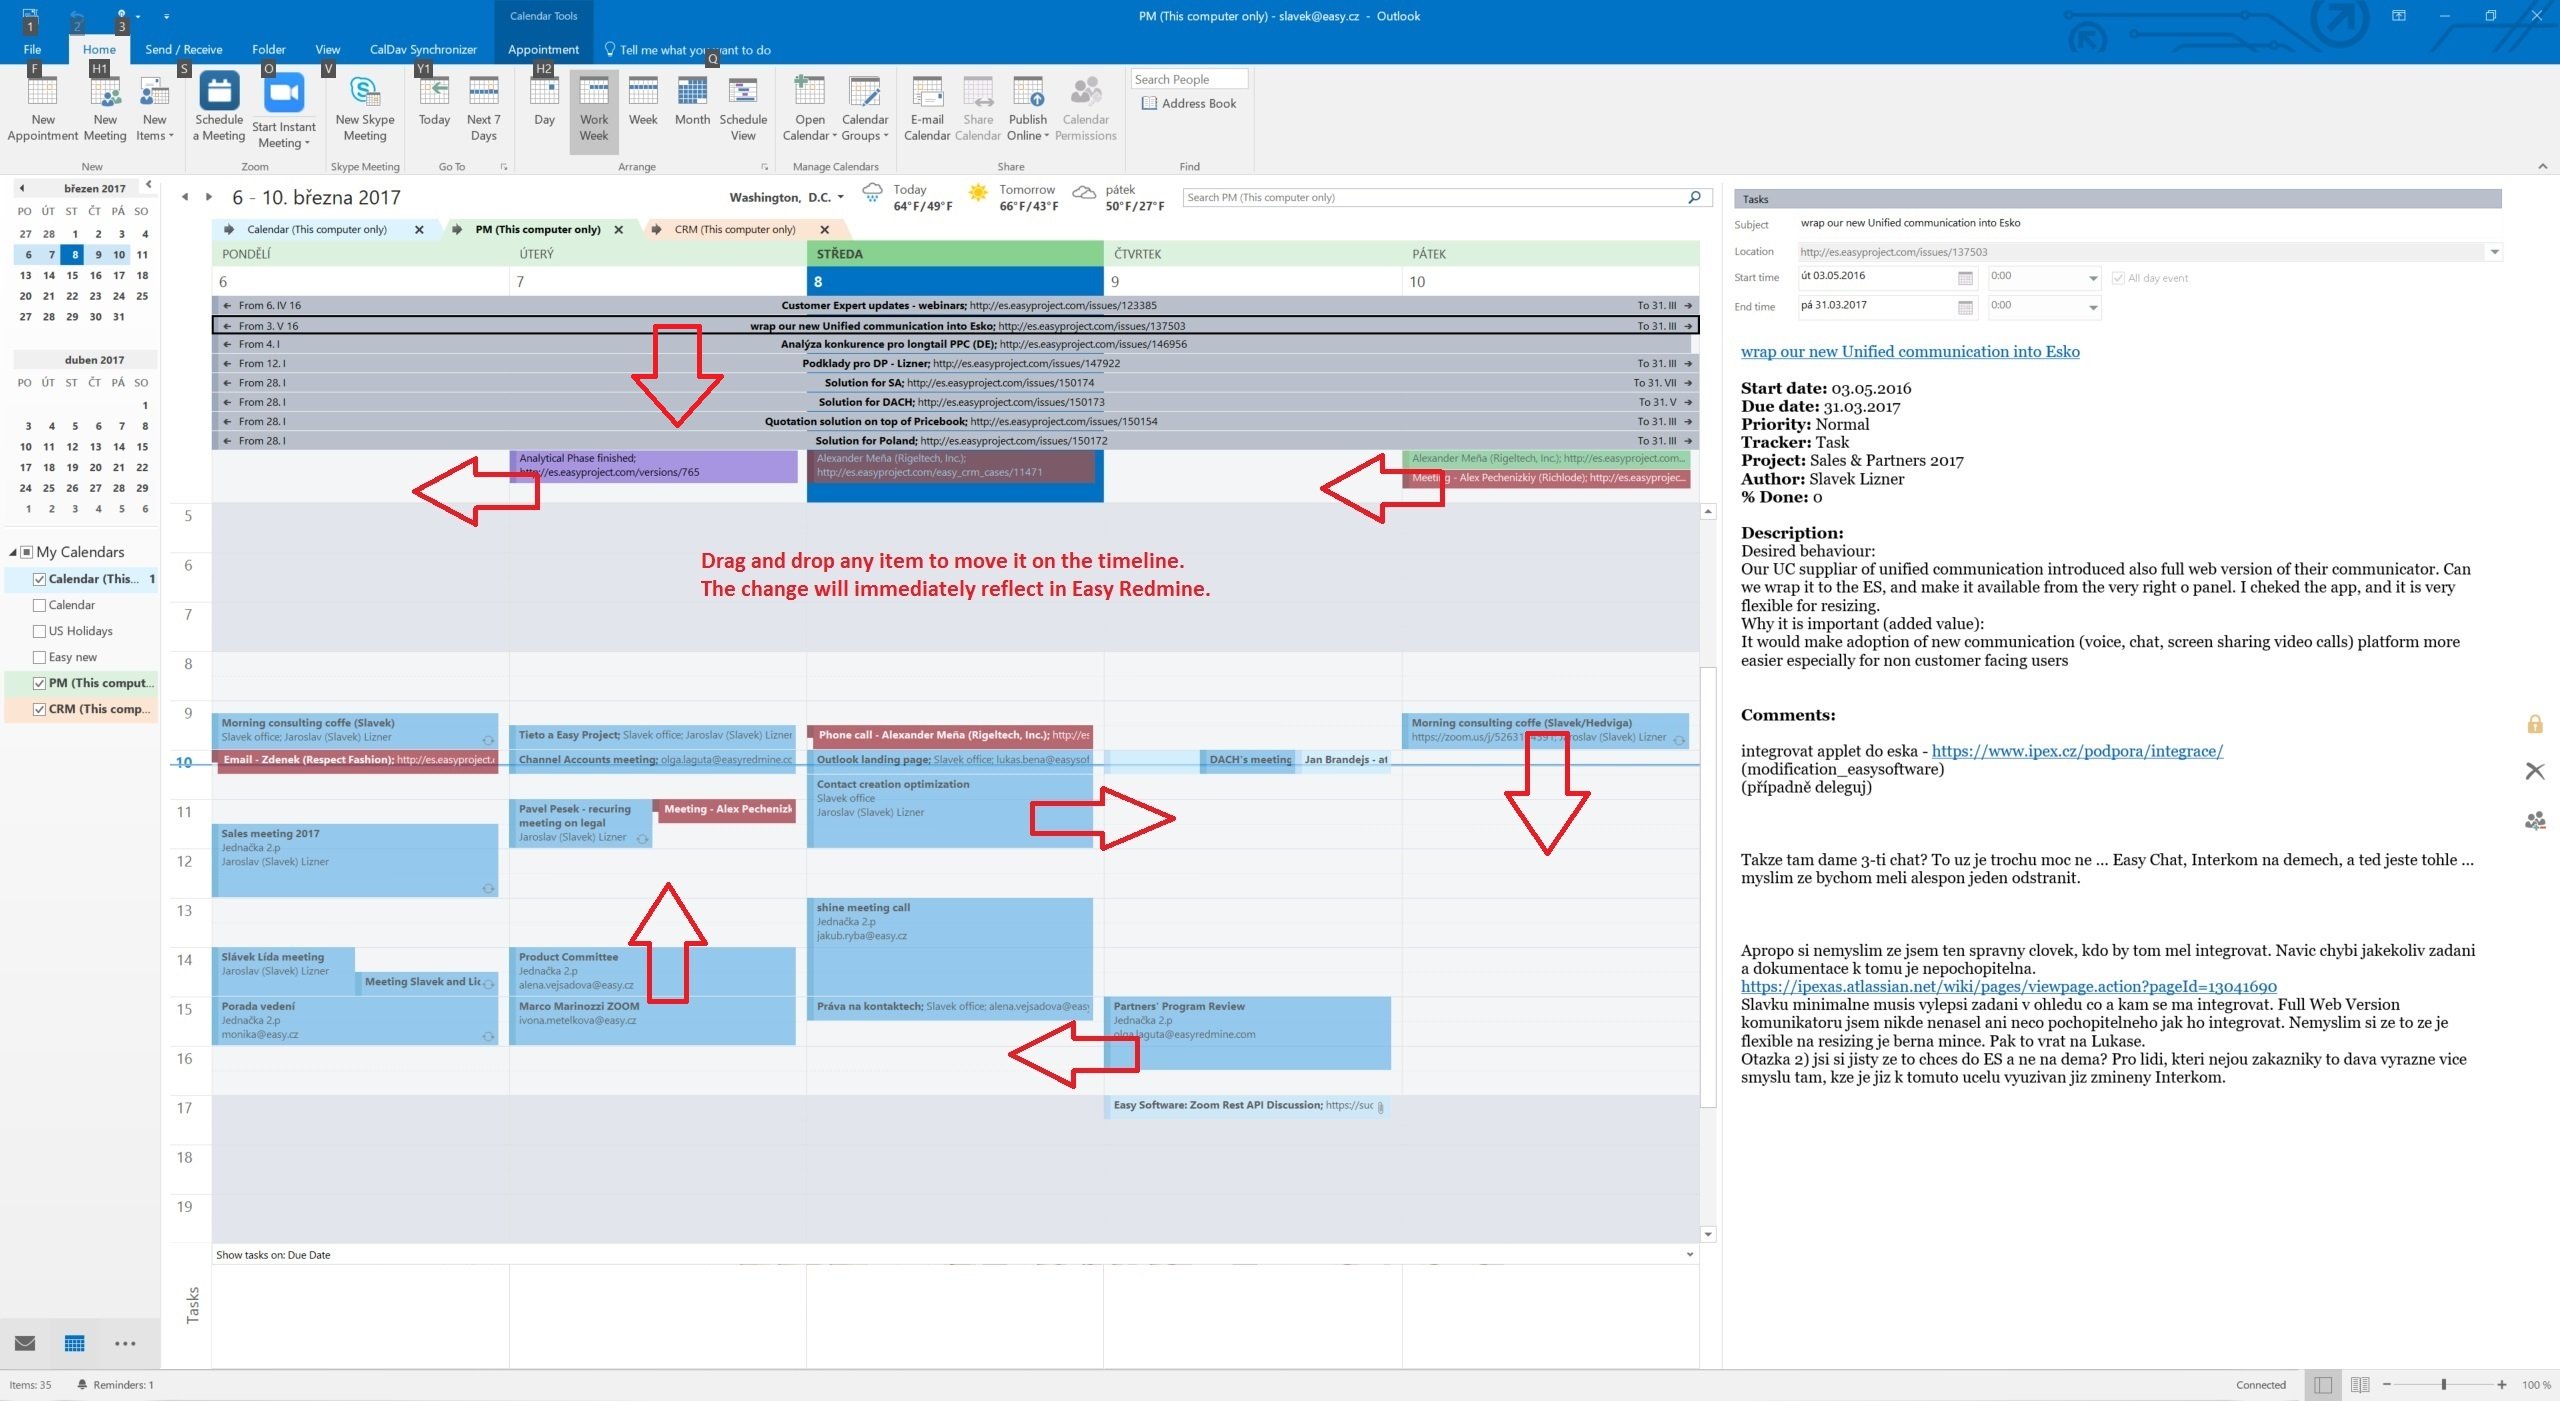Switch calendar to Month view
Screen dimensions: 2560x1401
click(x=692, y=105)
